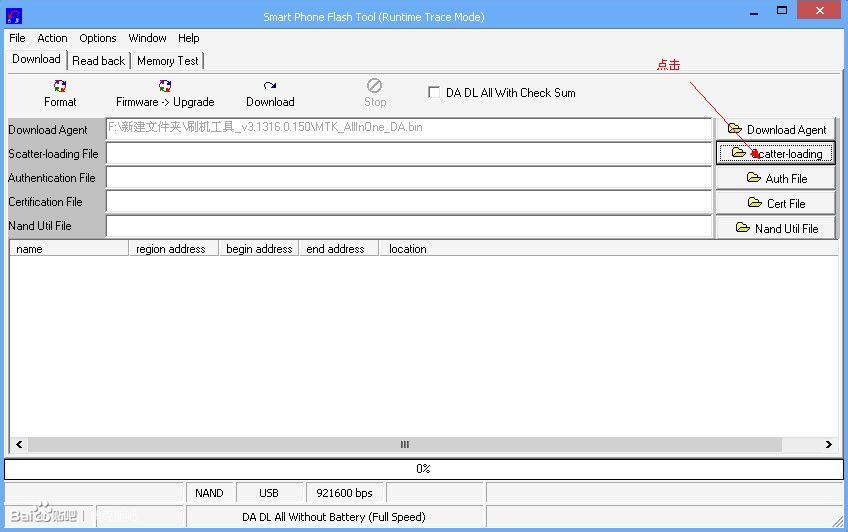Open the Options menu

click(x=98, y=38)
